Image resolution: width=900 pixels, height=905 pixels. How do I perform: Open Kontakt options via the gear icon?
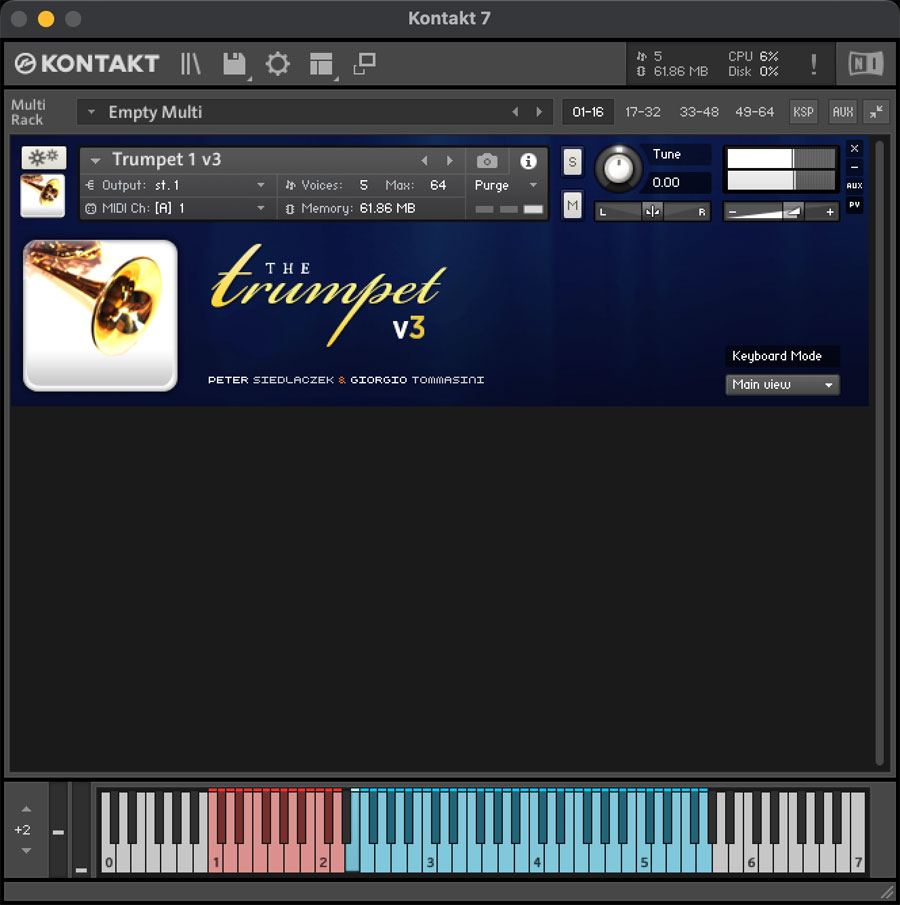click(x=277, y=64)
